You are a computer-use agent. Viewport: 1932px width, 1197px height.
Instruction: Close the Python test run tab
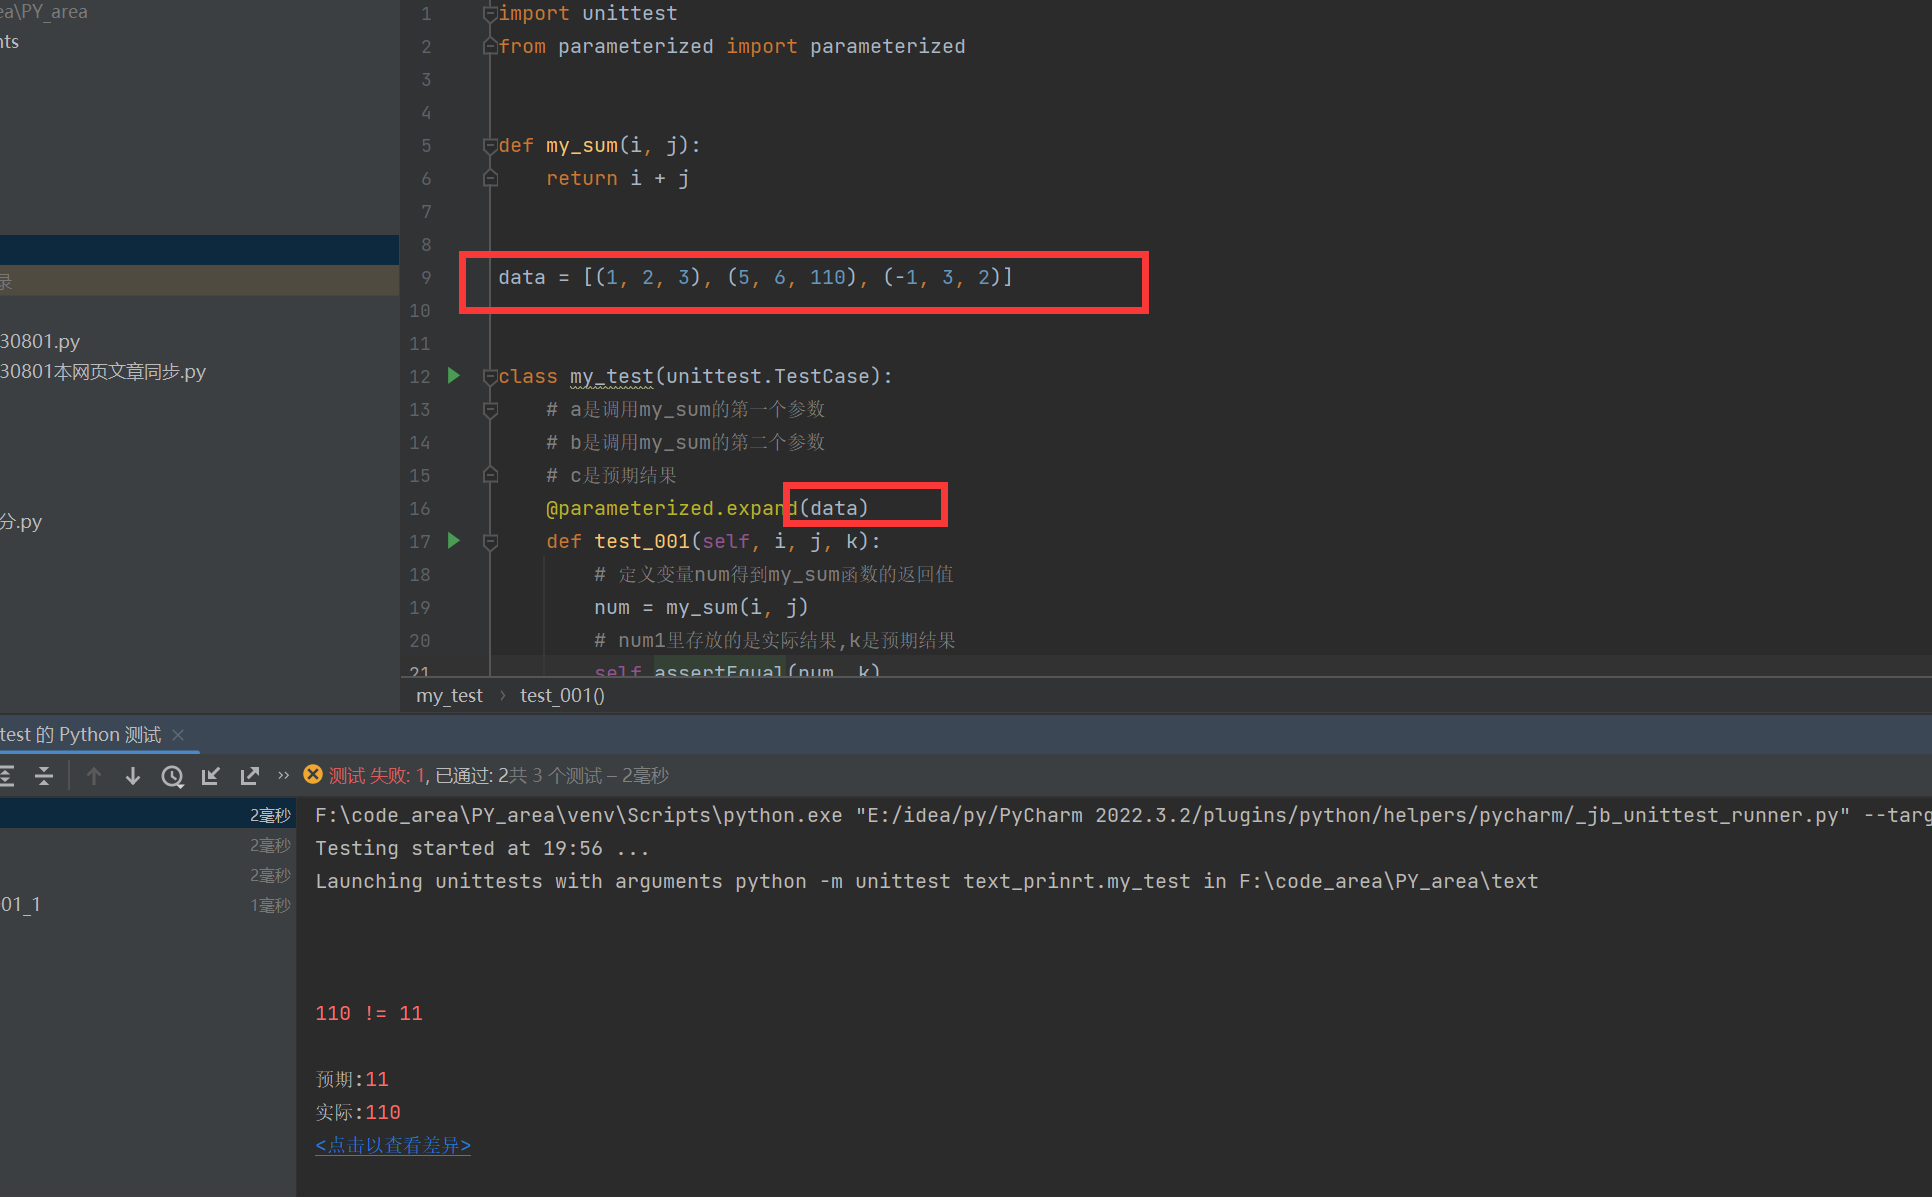178,735
